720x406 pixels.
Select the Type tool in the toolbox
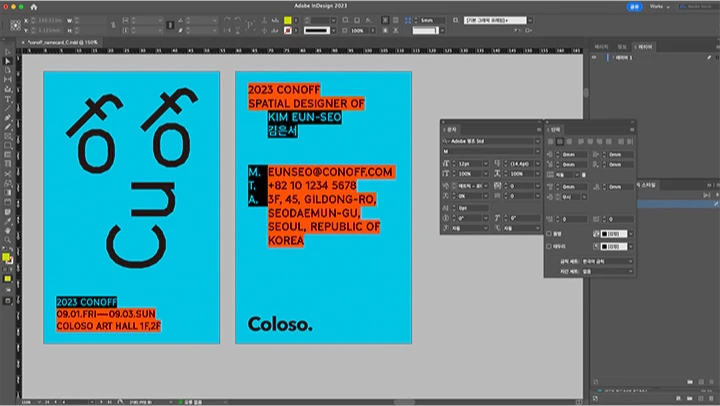point(7,100)
